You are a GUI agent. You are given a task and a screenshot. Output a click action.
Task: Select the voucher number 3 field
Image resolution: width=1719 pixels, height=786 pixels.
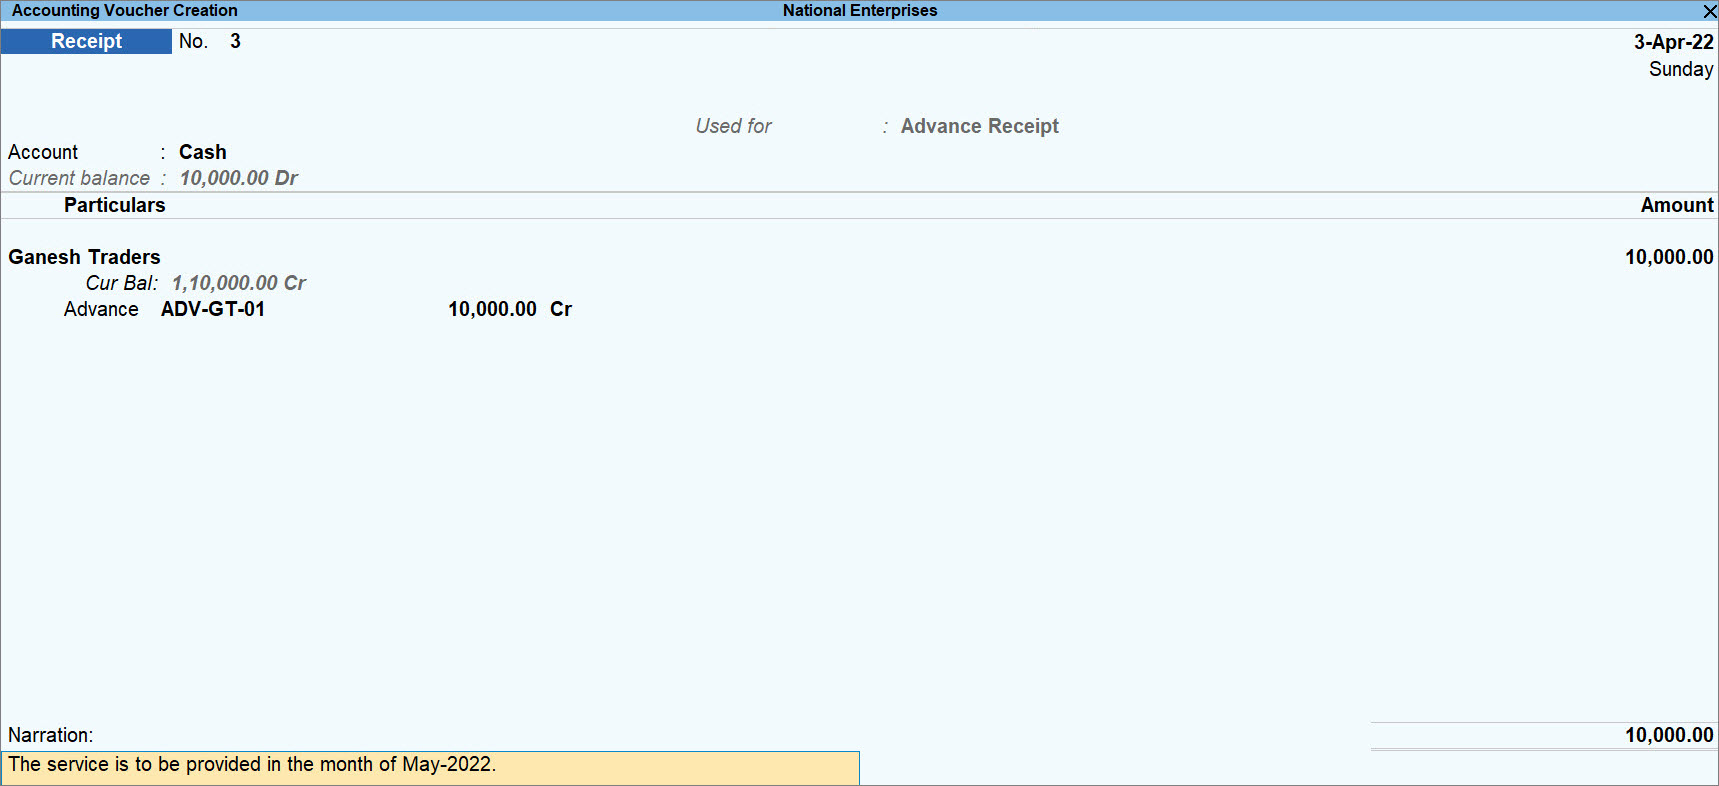235,41
